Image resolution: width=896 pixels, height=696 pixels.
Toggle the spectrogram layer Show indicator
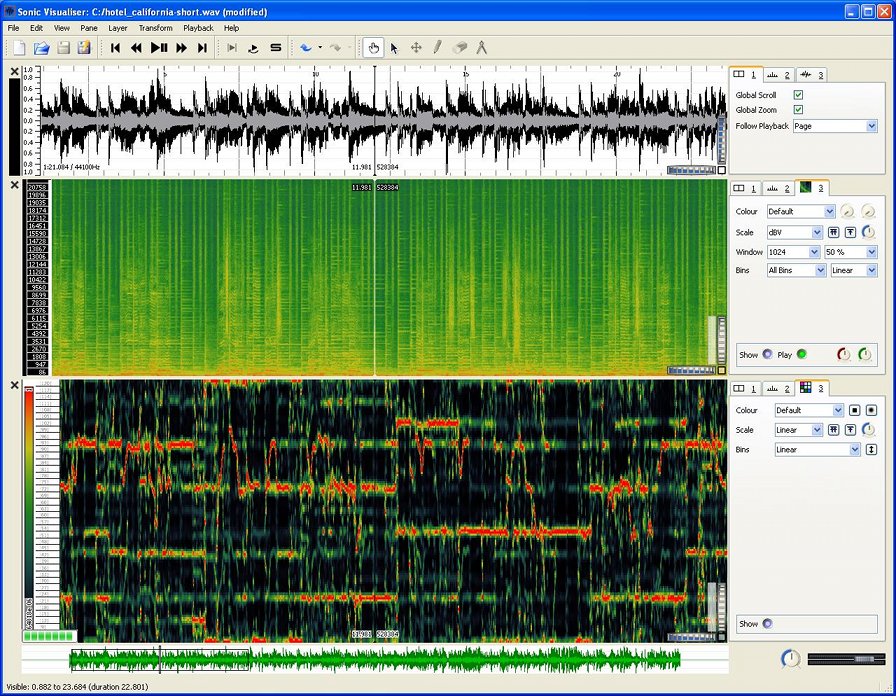click(767, 354)
